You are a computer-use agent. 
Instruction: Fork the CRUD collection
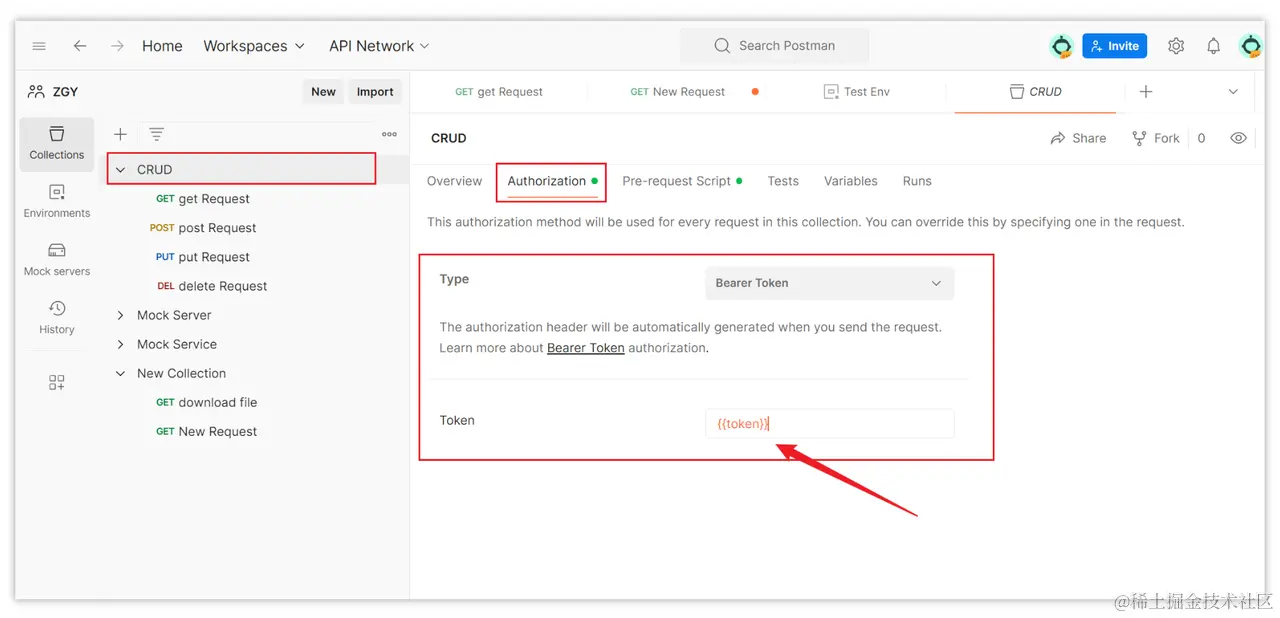click(x=1155, y=138)
